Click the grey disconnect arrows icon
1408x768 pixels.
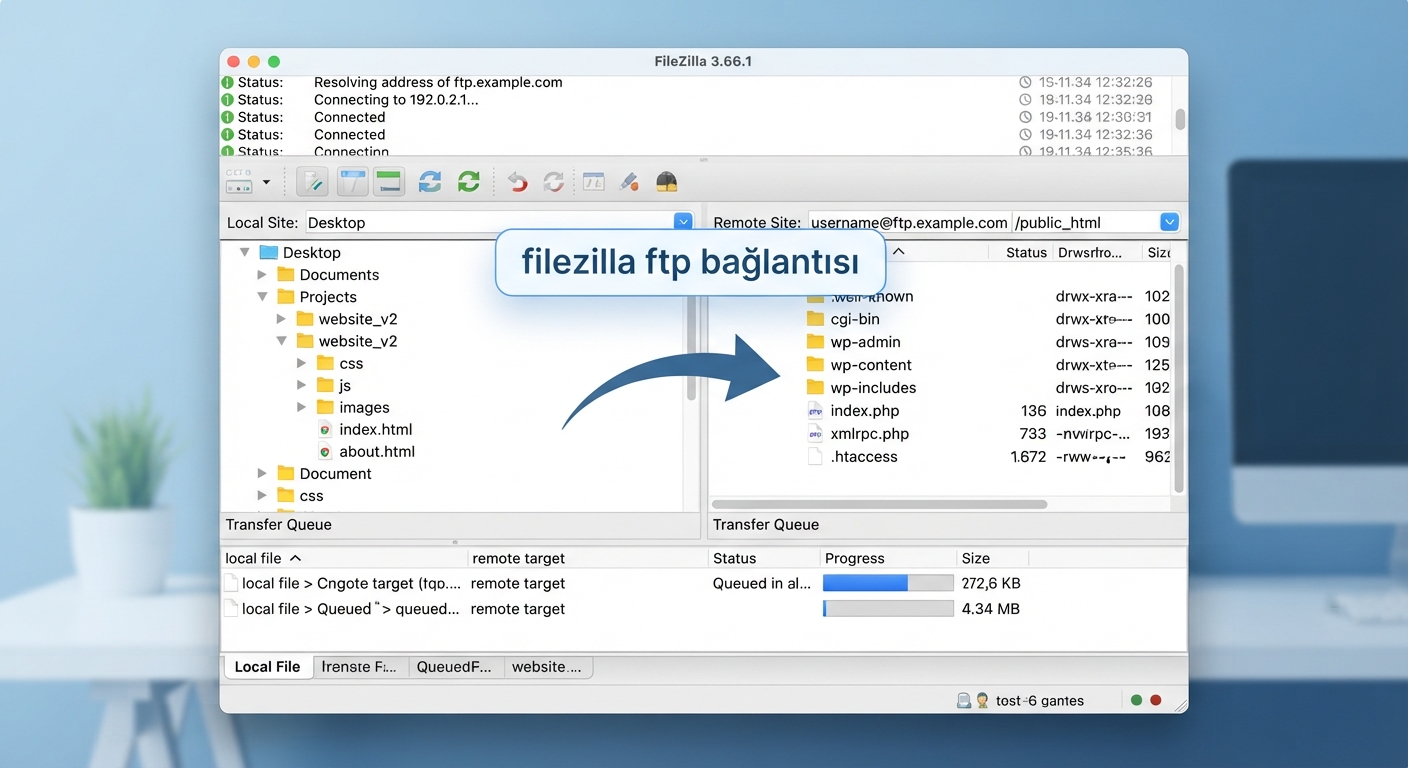[x=553, y=182]
